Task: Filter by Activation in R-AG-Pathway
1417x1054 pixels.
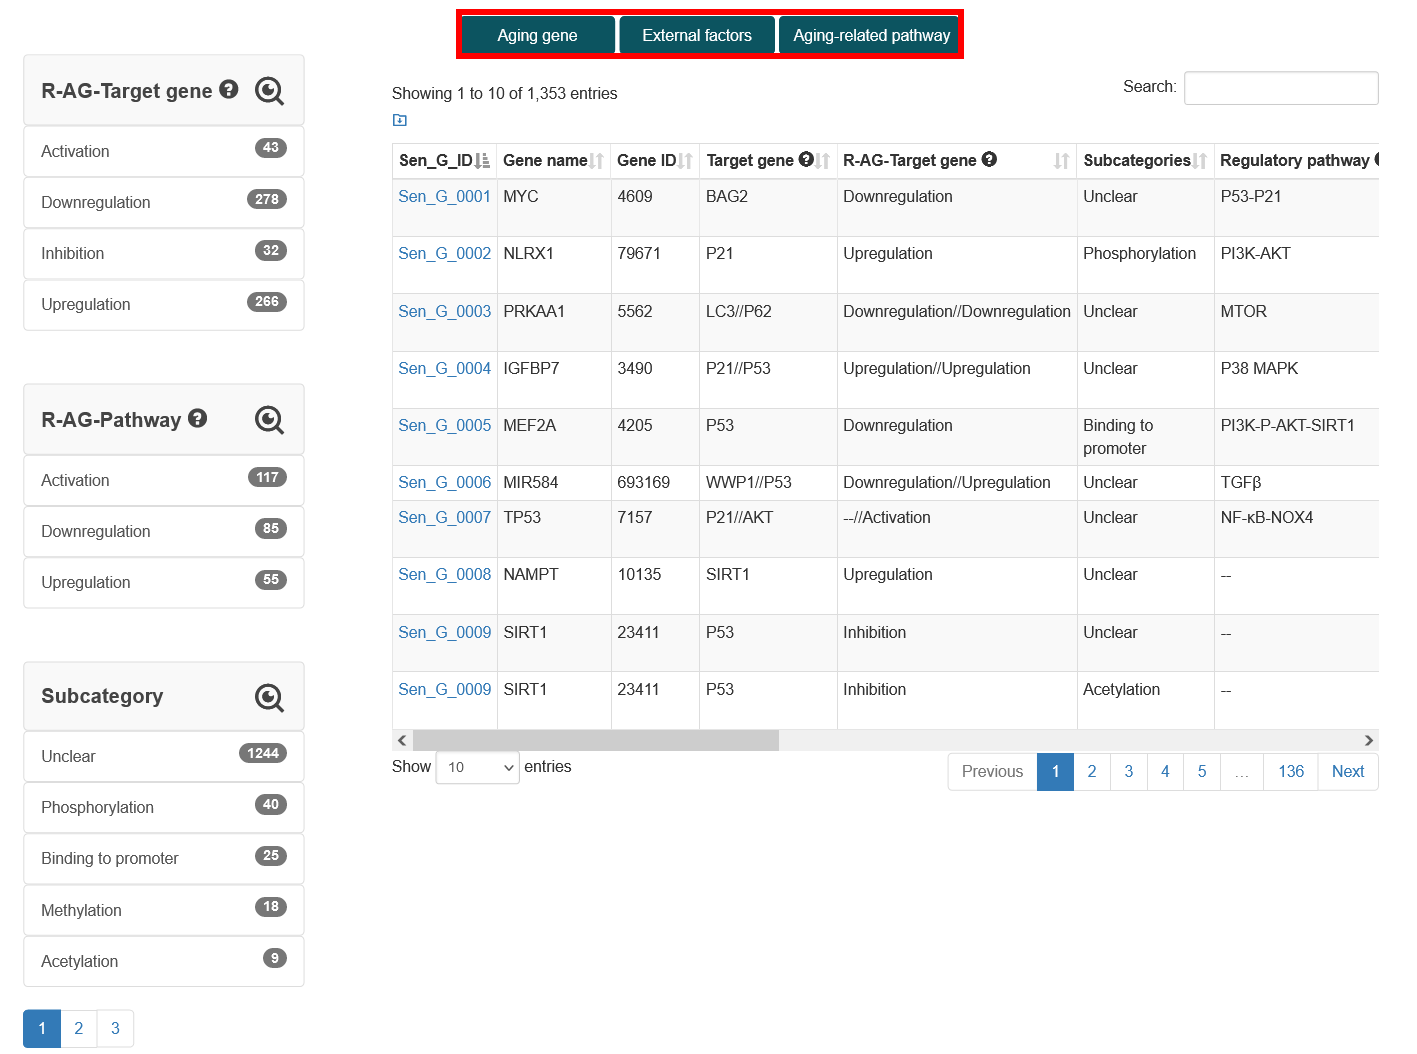Action: click(x=164, y=480)
